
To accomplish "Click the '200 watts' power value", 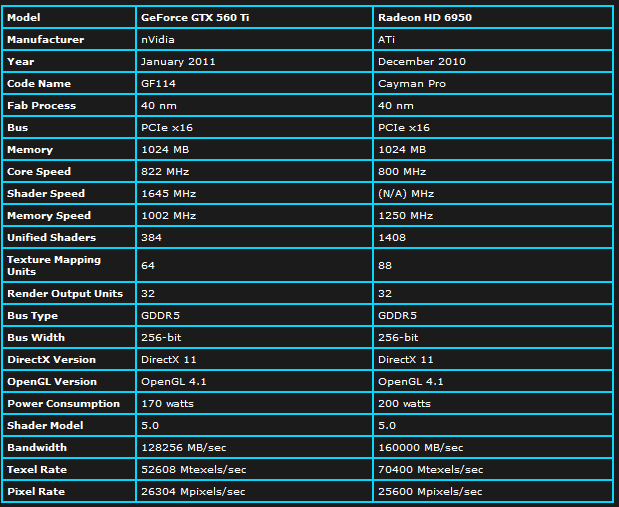I will pyautogui.click(x=404, y=404).
